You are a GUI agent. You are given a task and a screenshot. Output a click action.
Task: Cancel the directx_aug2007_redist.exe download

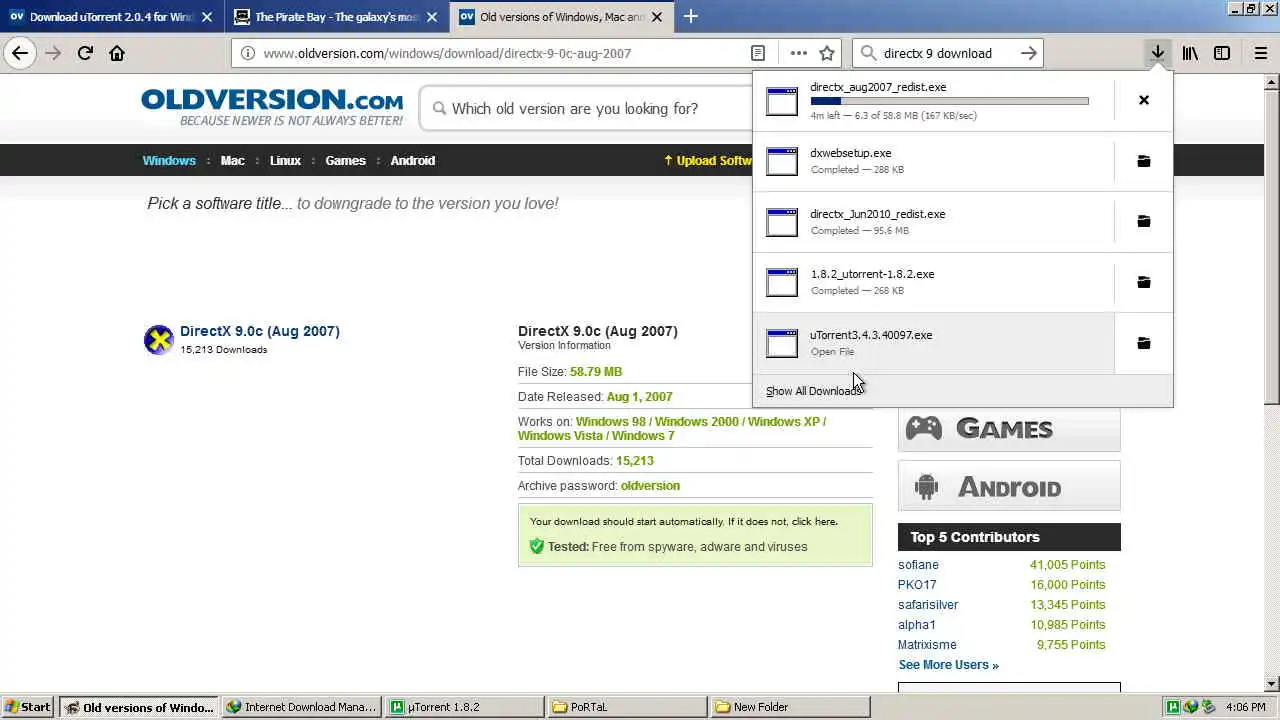tap(1144, 100)
